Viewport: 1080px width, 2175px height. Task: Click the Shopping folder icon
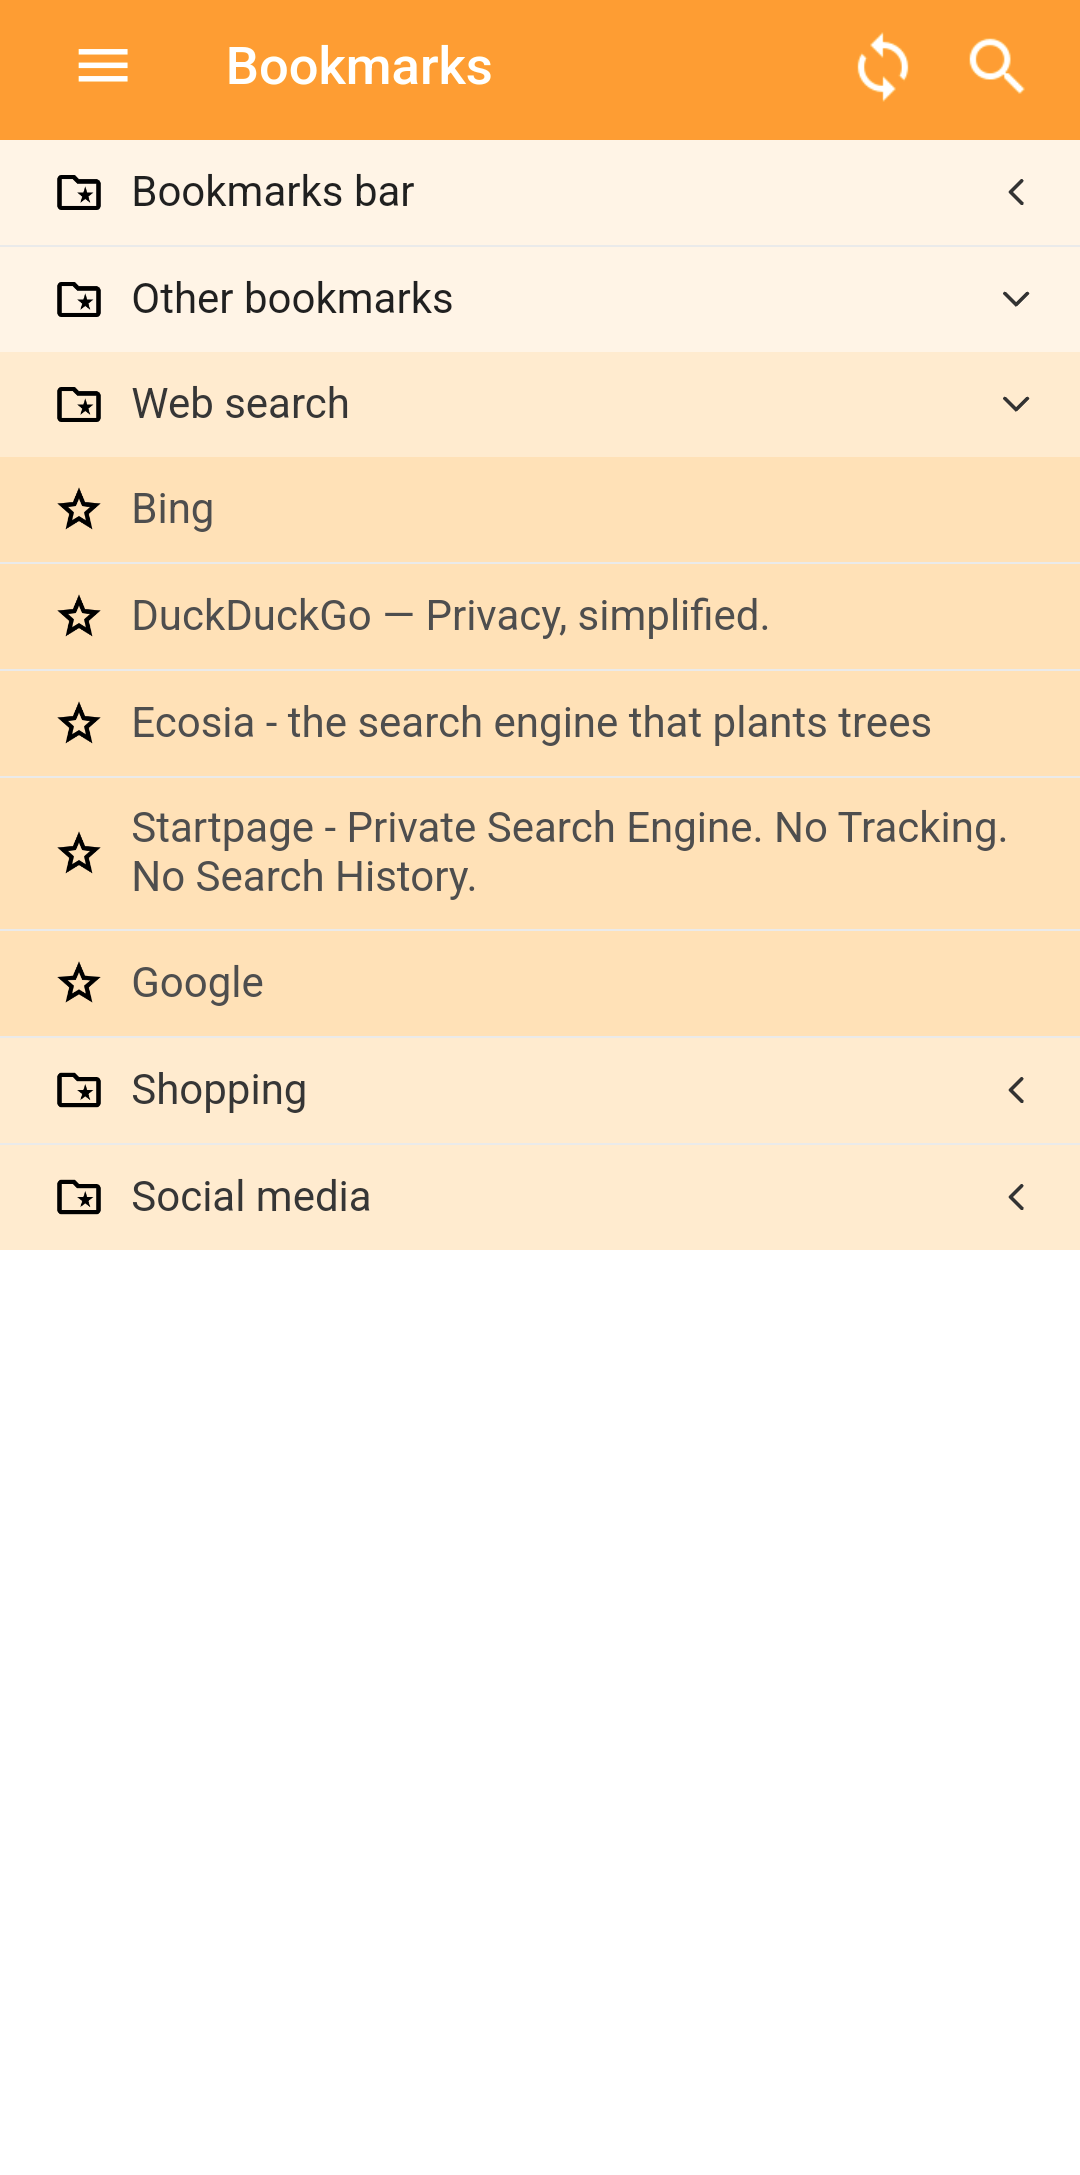(x=79, y=1090)
